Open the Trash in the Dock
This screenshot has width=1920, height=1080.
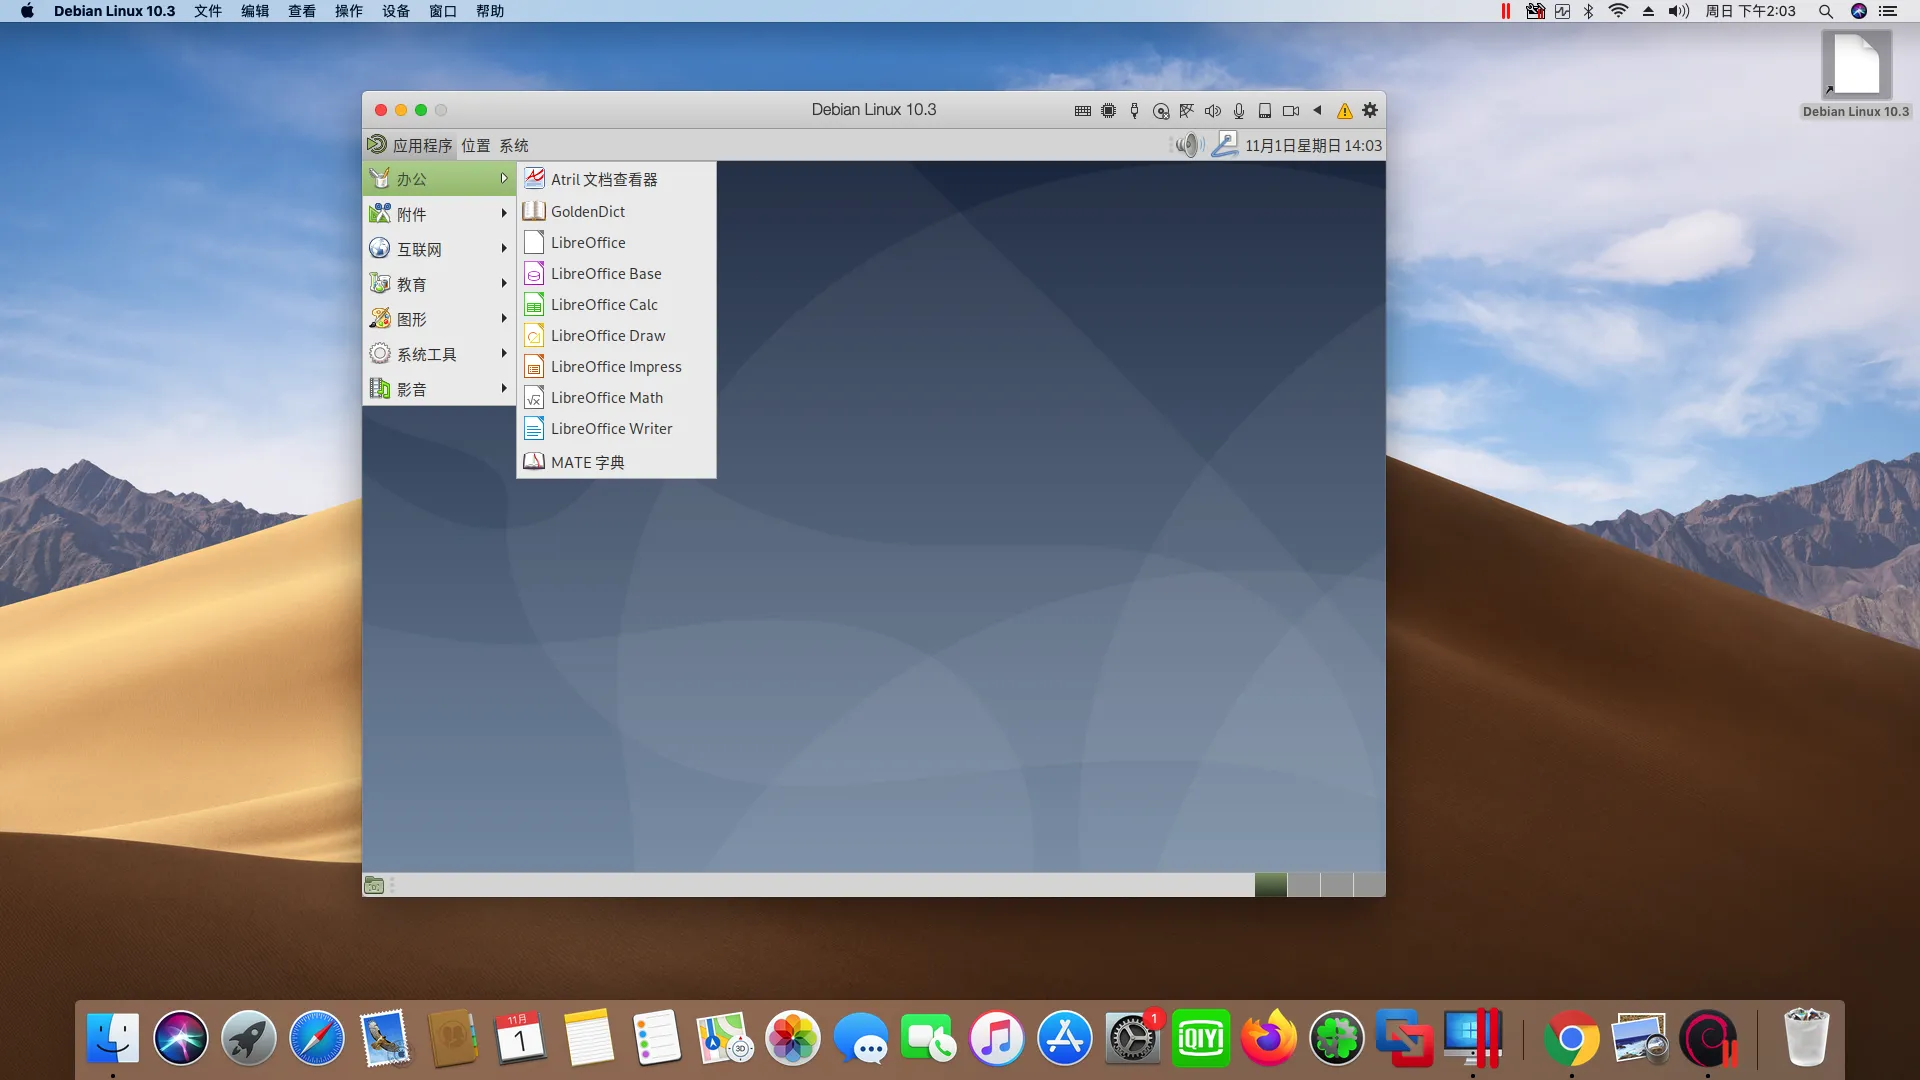1807,1039
